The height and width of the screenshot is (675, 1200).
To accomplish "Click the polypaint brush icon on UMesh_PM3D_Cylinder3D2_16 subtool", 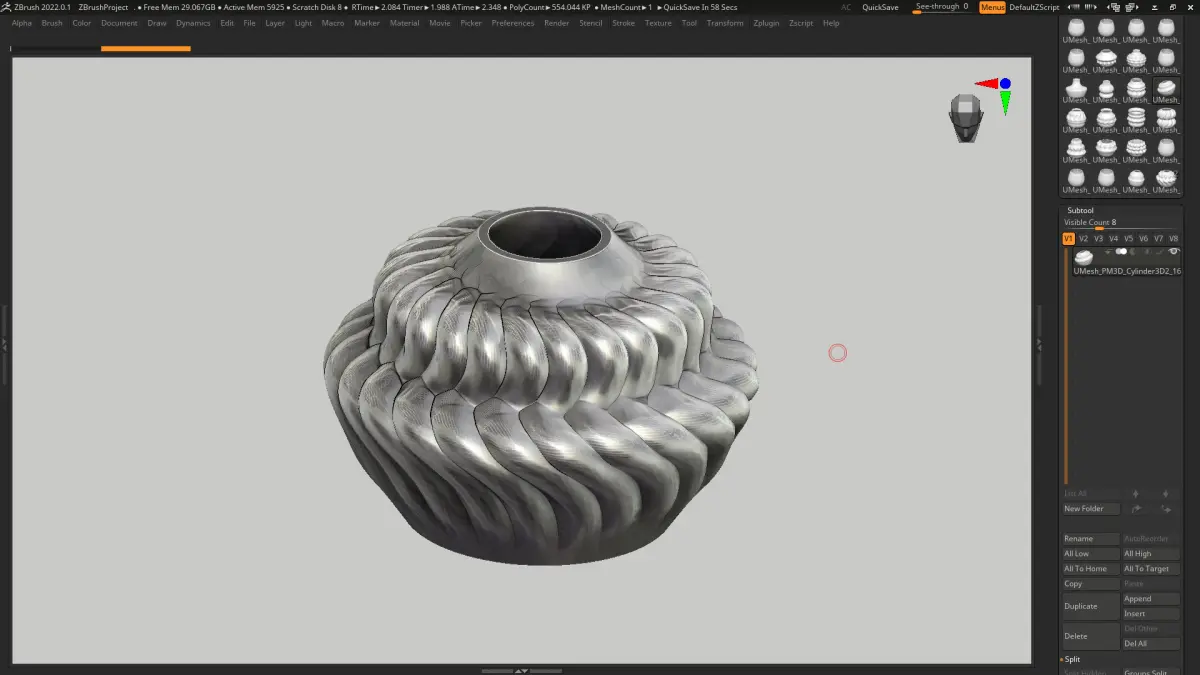I will pos(1161,252).
